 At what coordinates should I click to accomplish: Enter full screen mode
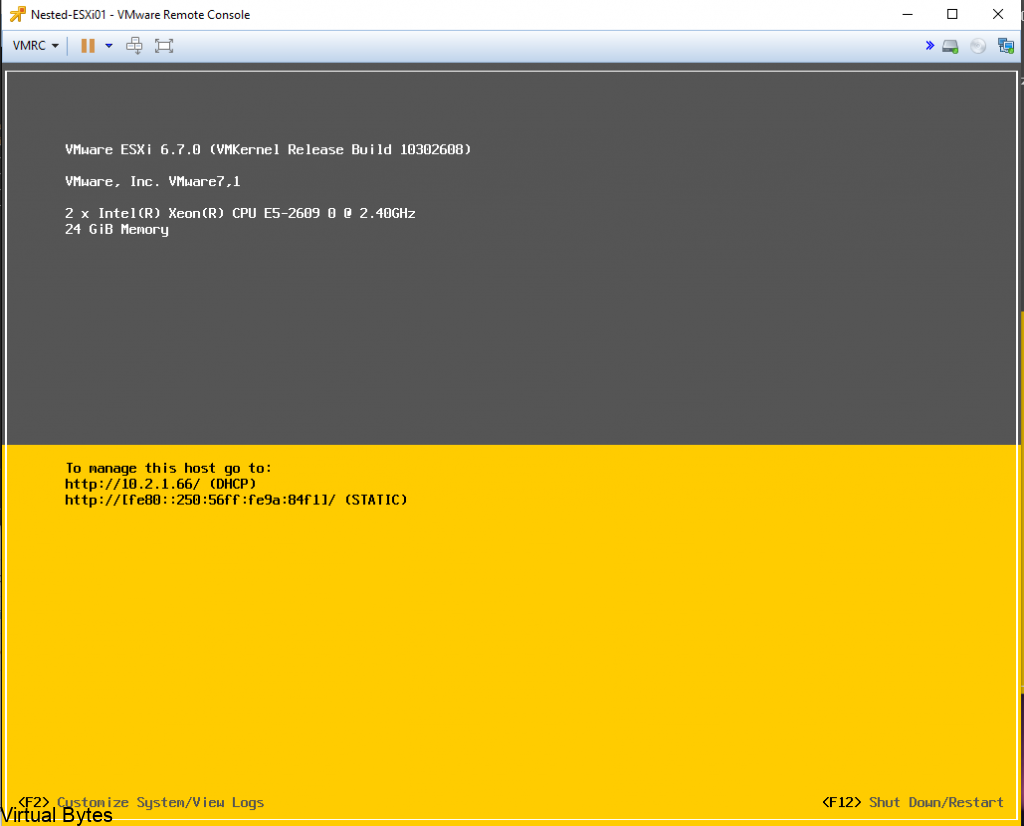tap(164, 46)
